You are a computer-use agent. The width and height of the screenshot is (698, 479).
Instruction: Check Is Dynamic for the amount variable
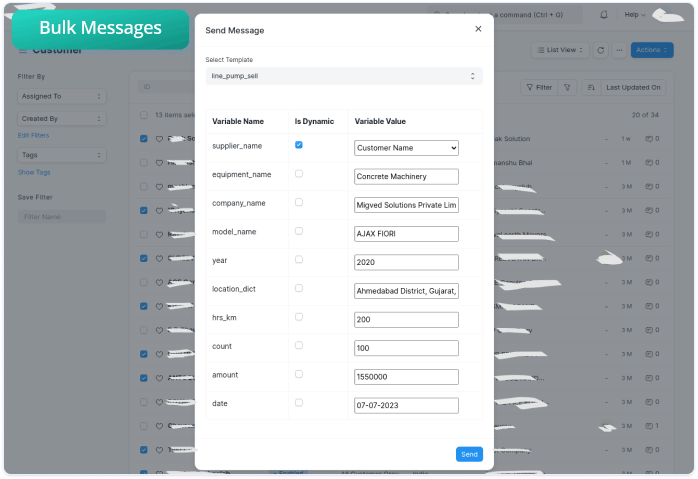click(299, 374)
